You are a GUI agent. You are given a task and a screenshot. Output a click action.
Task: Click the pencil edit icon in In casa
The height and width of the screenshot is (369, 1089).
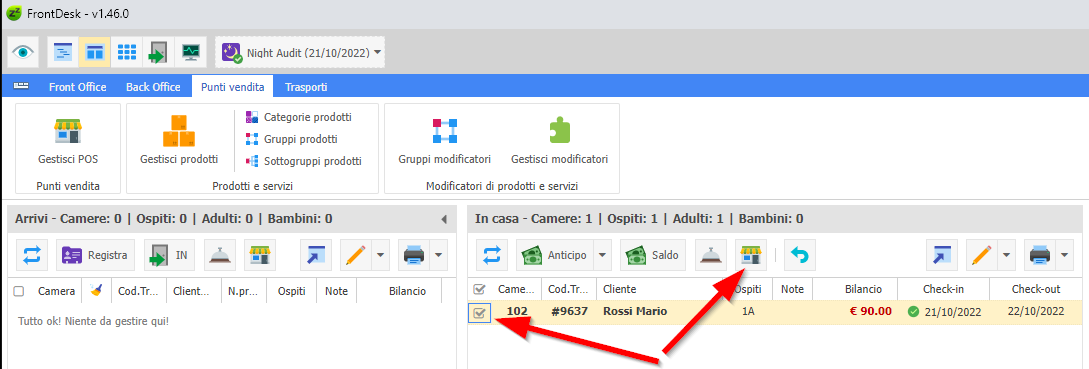click(981, 255)
